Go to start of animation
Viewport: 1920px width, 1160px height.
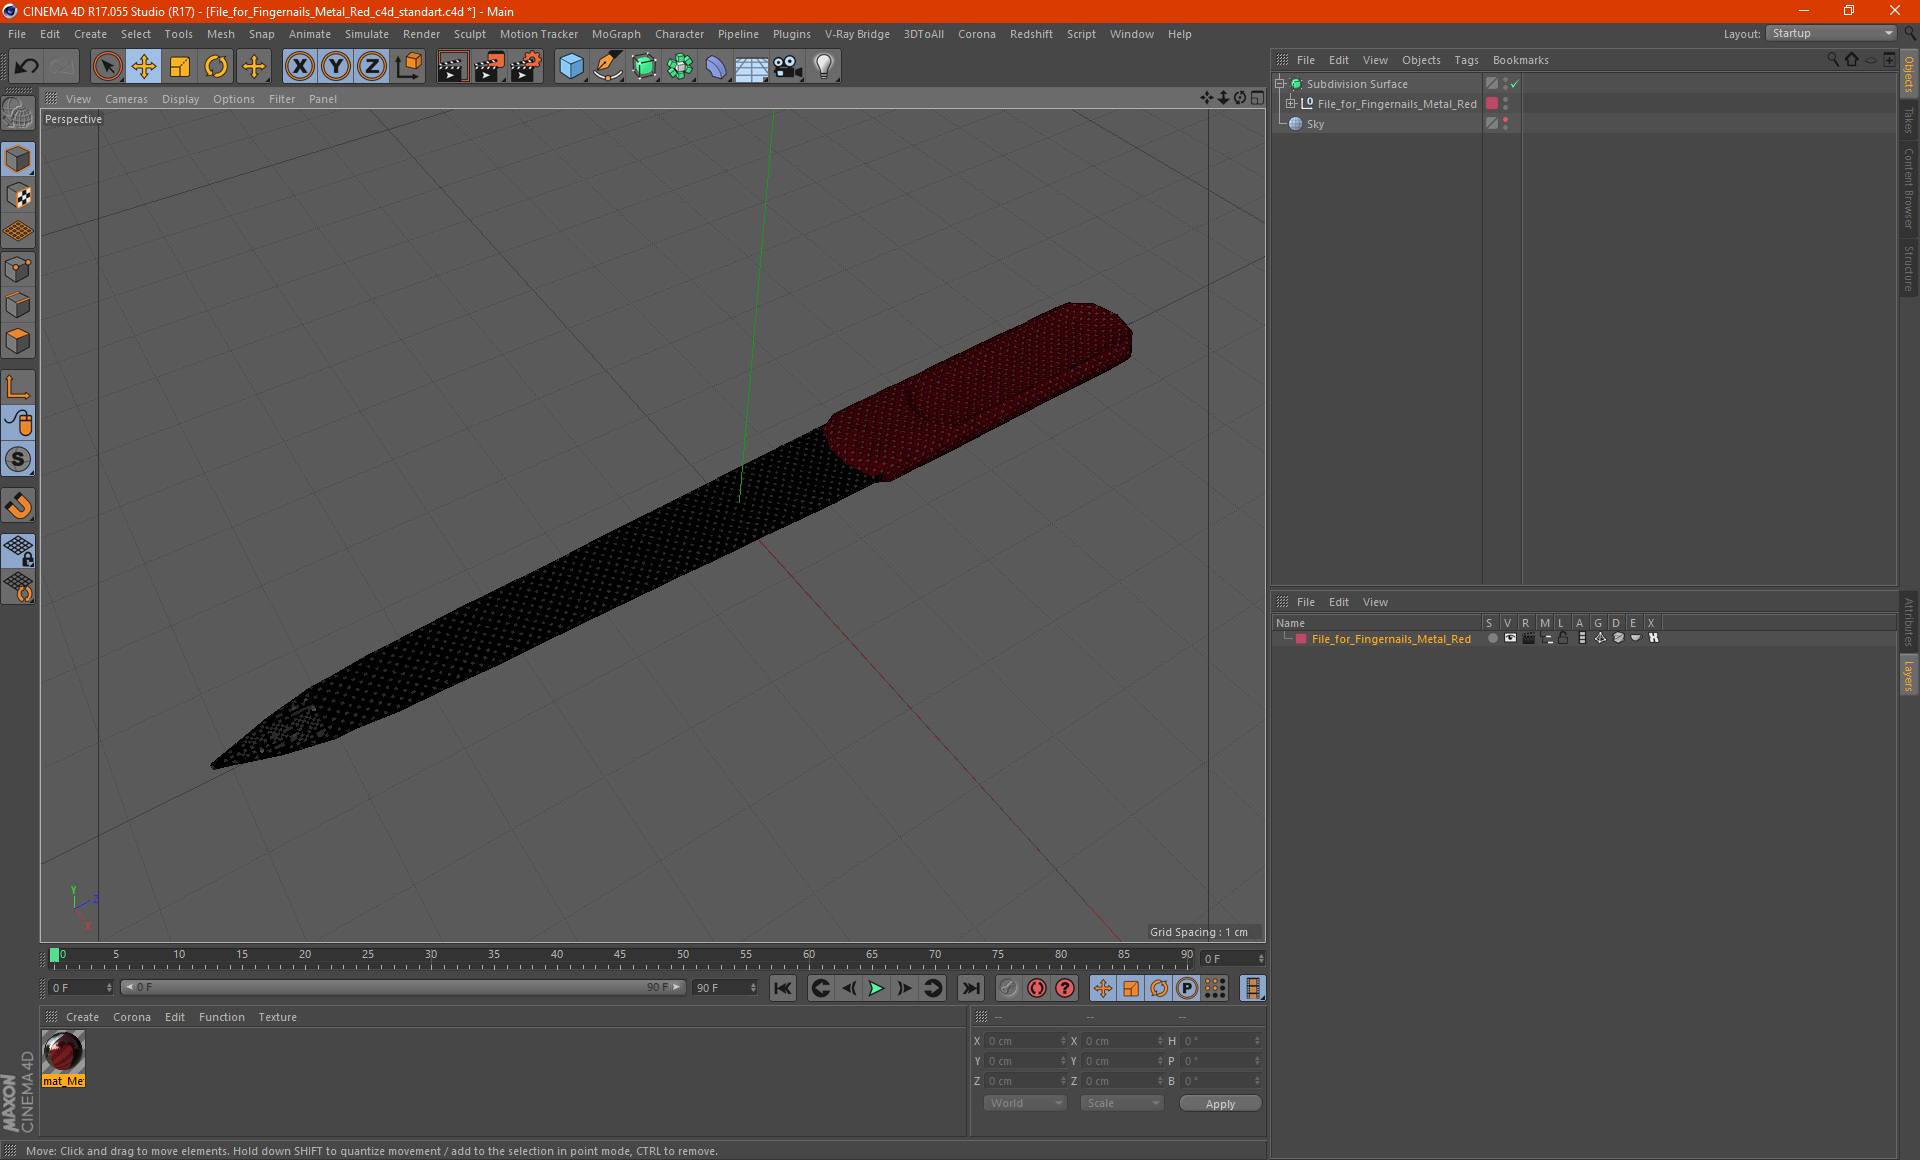[x=783, y=988]
